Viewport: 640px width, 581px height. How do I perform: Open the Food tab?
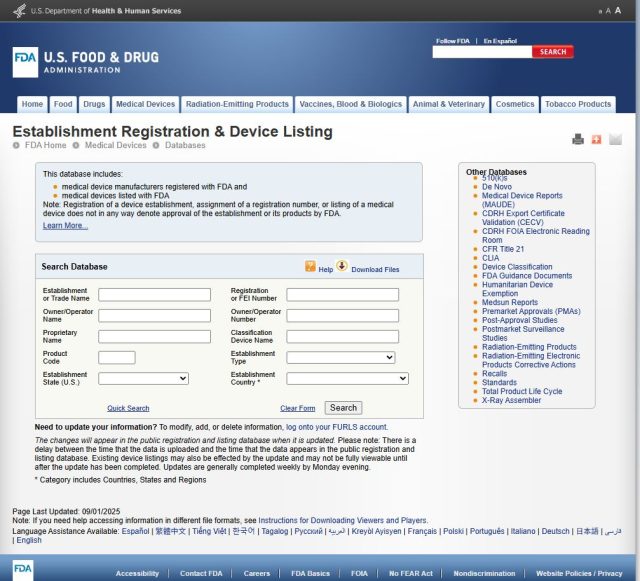(63, 104)
